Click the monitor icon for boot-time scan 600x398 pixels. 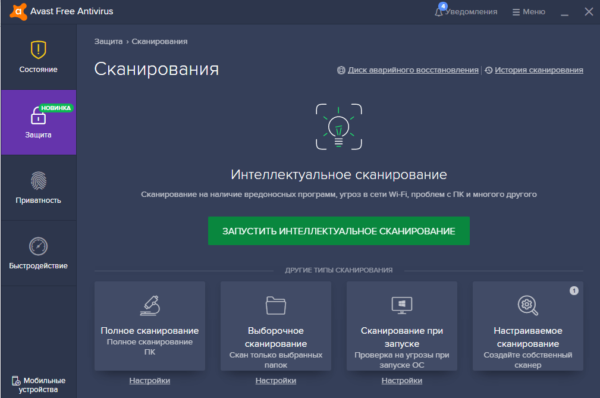tap(402, 305)
